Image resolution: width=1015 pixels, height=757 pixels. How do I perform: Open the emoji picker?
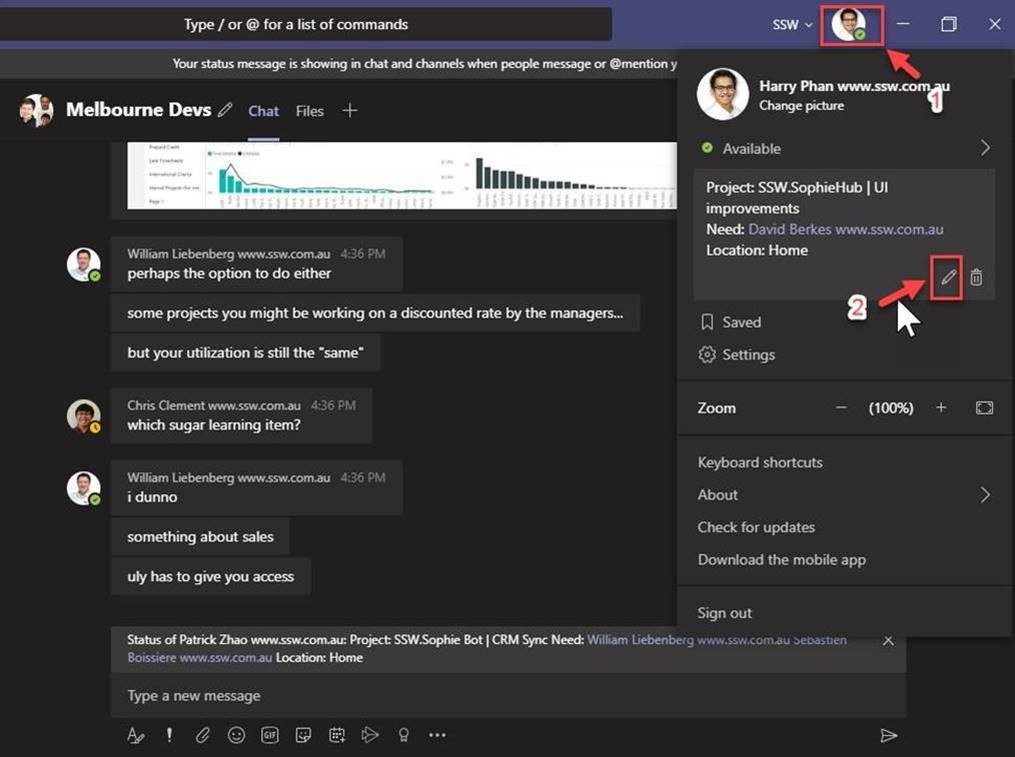pos(236,735)
